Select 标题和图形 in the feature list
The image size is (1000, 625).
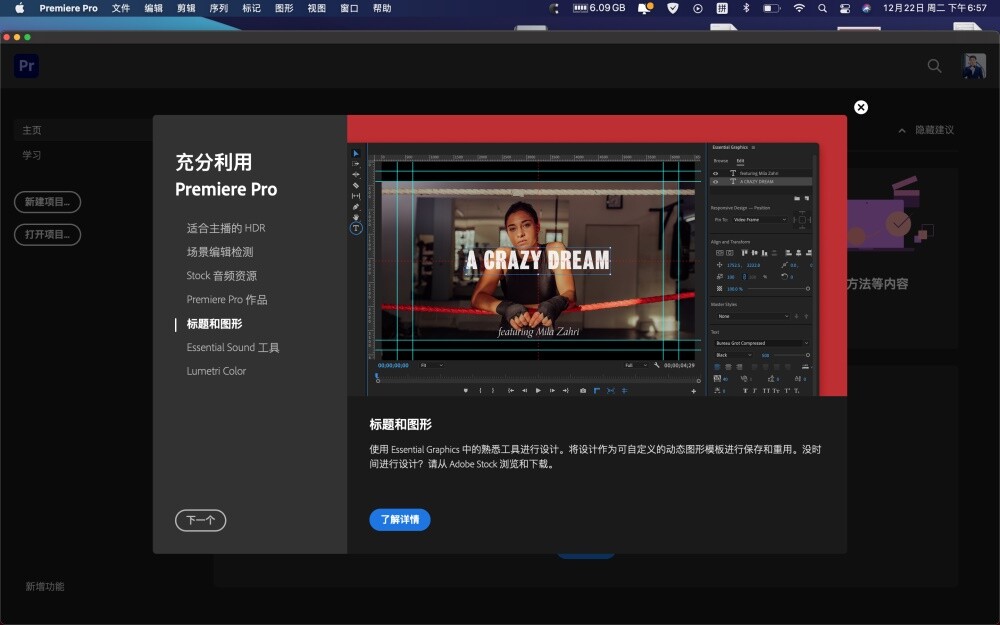(214, 323)
